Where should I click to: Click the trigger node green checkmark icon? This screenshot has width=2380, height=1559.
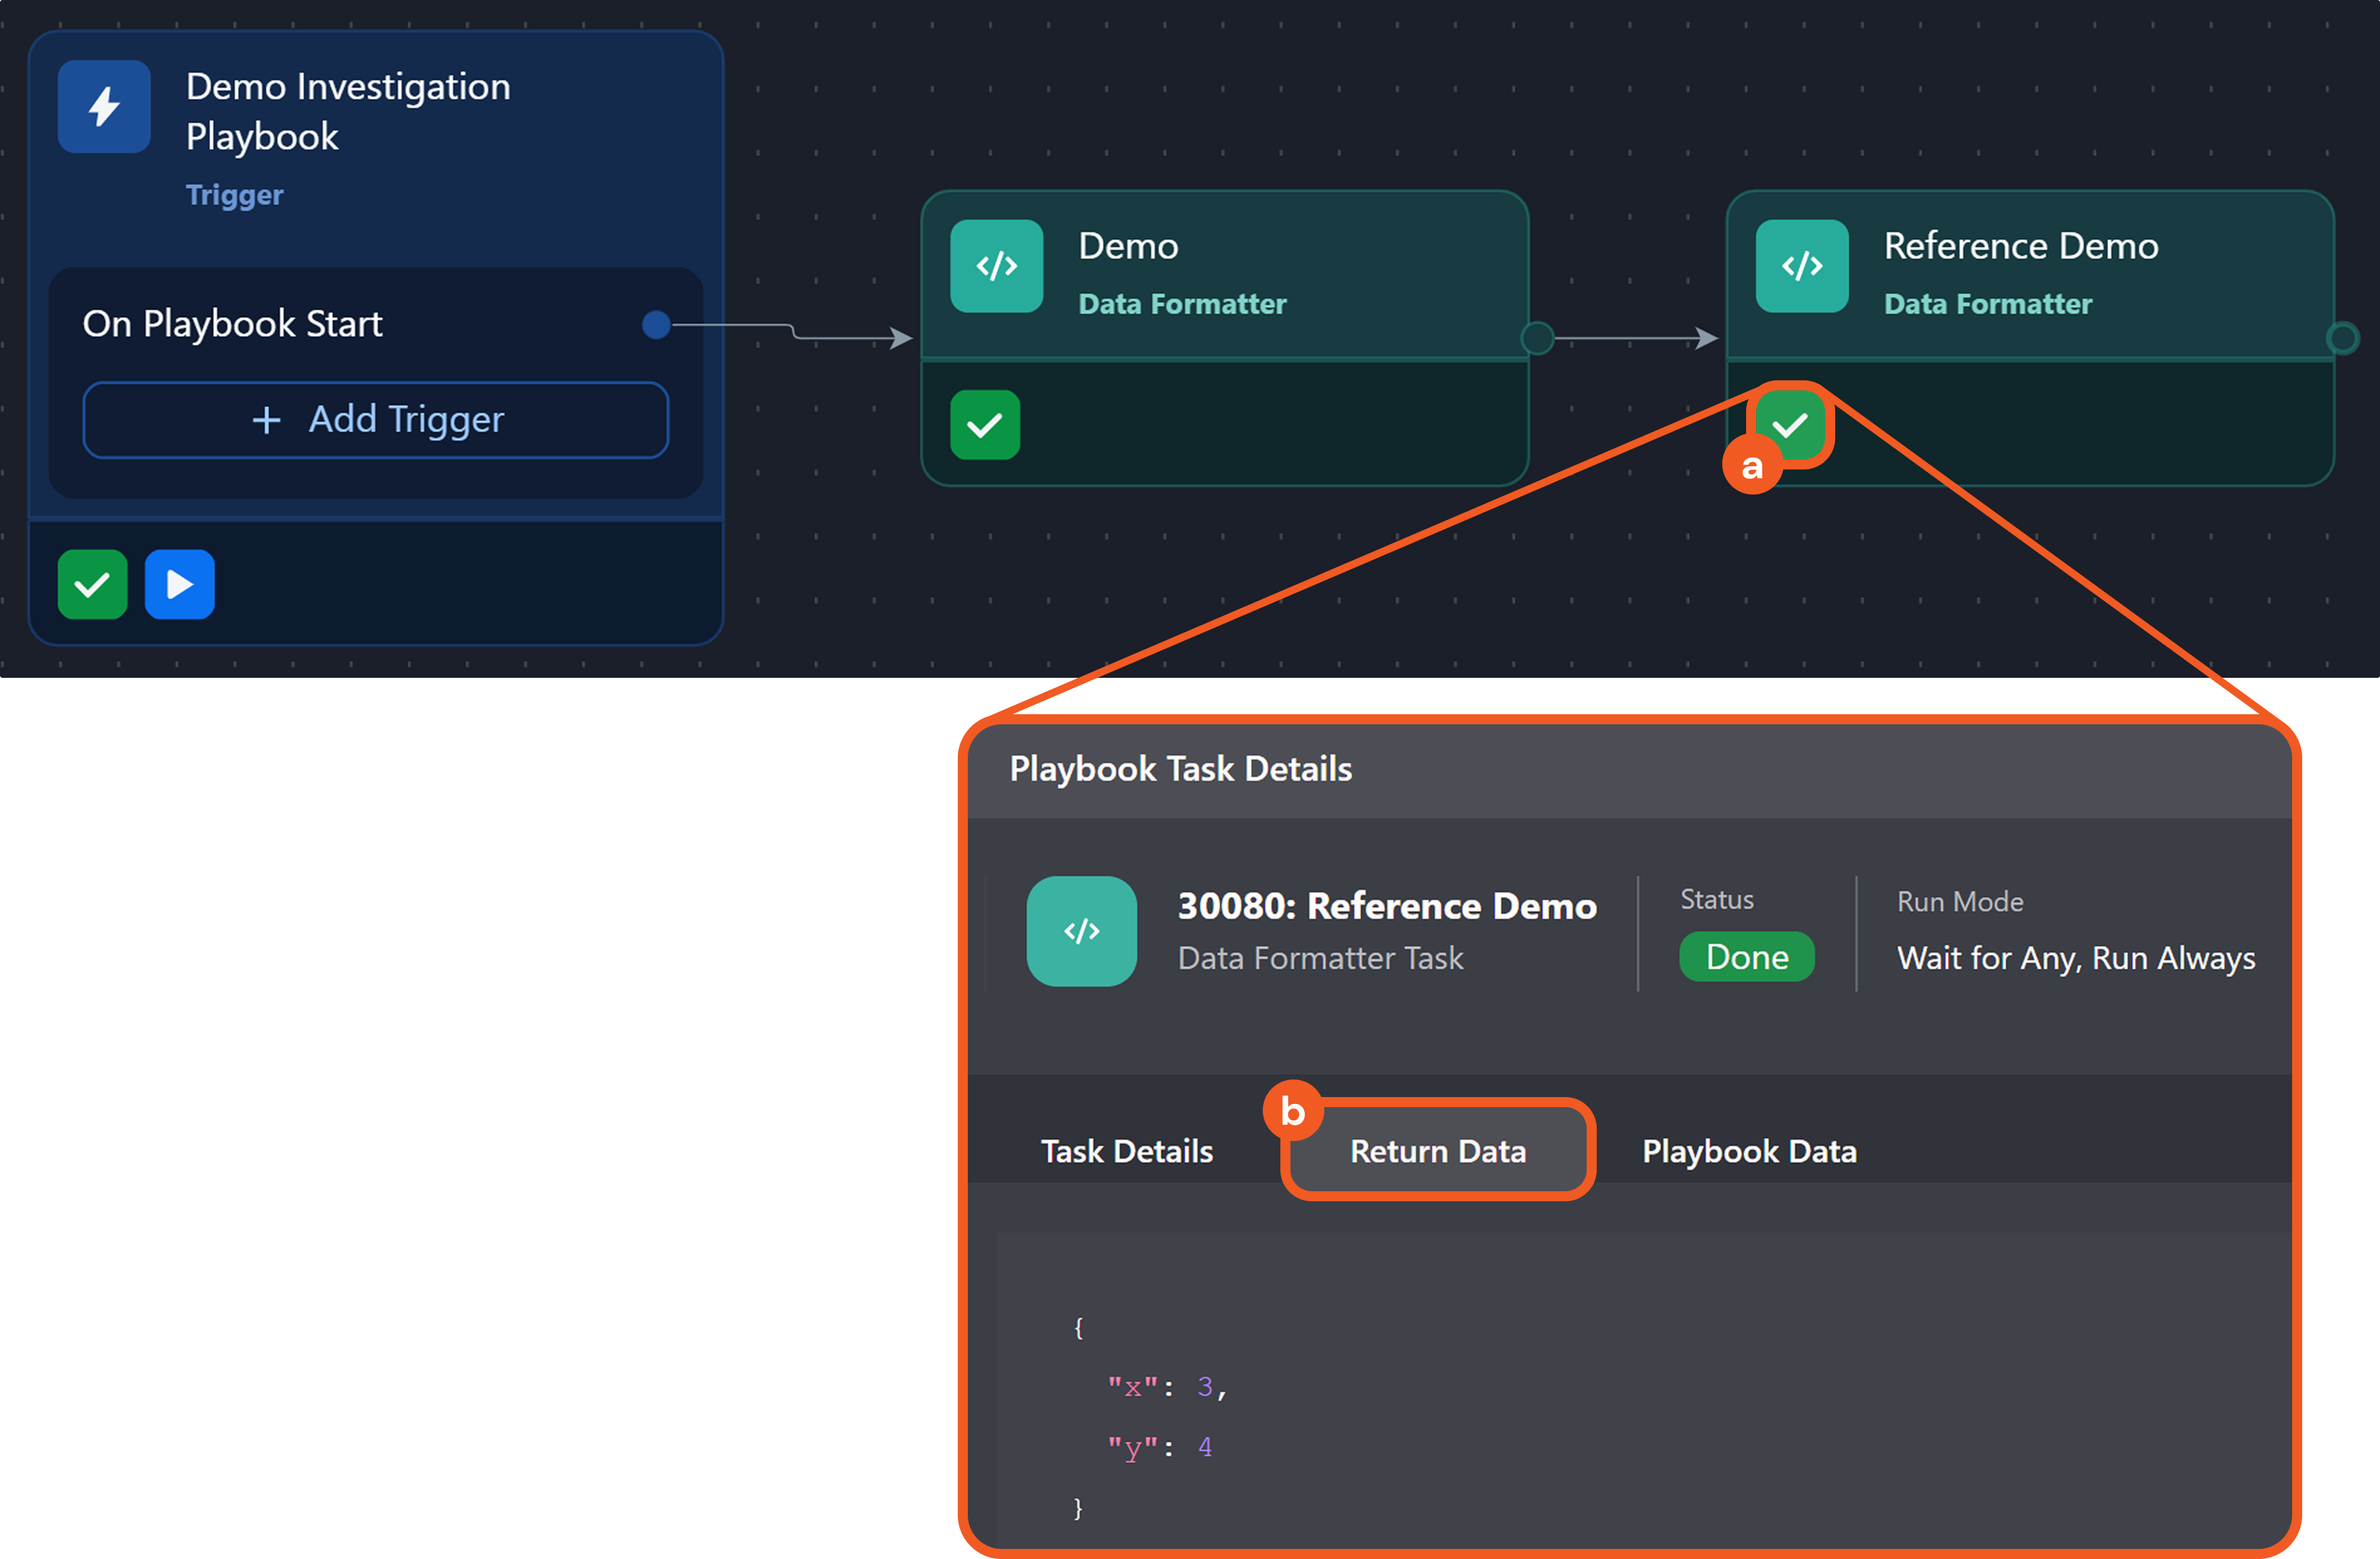point(92,584)
